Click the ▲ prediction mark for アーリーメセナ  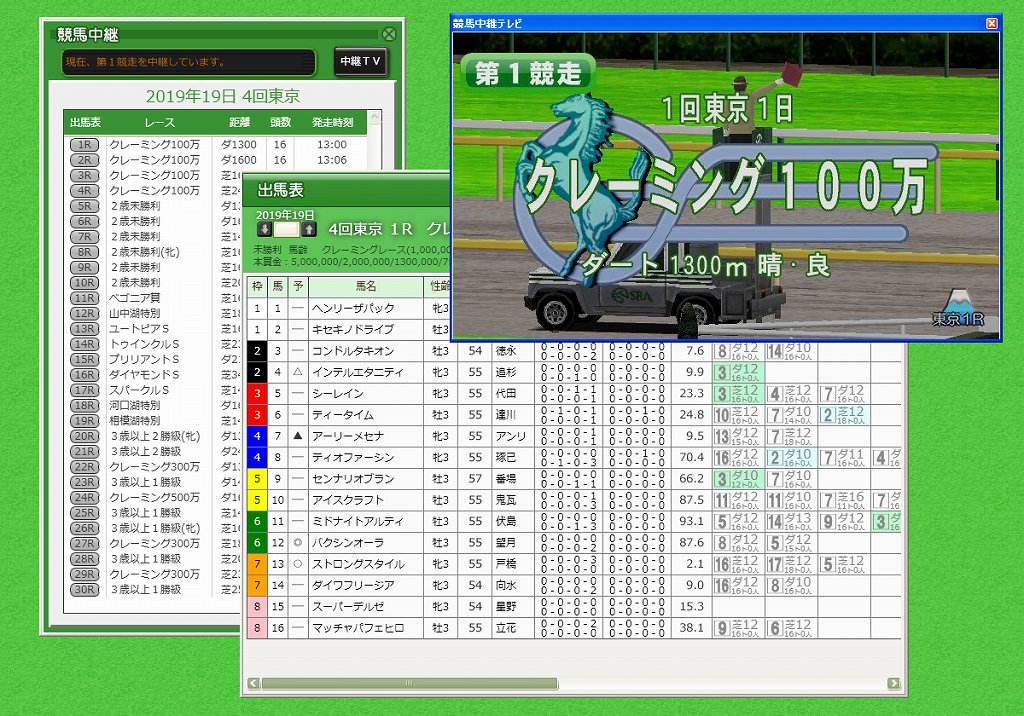coord(298,436)
